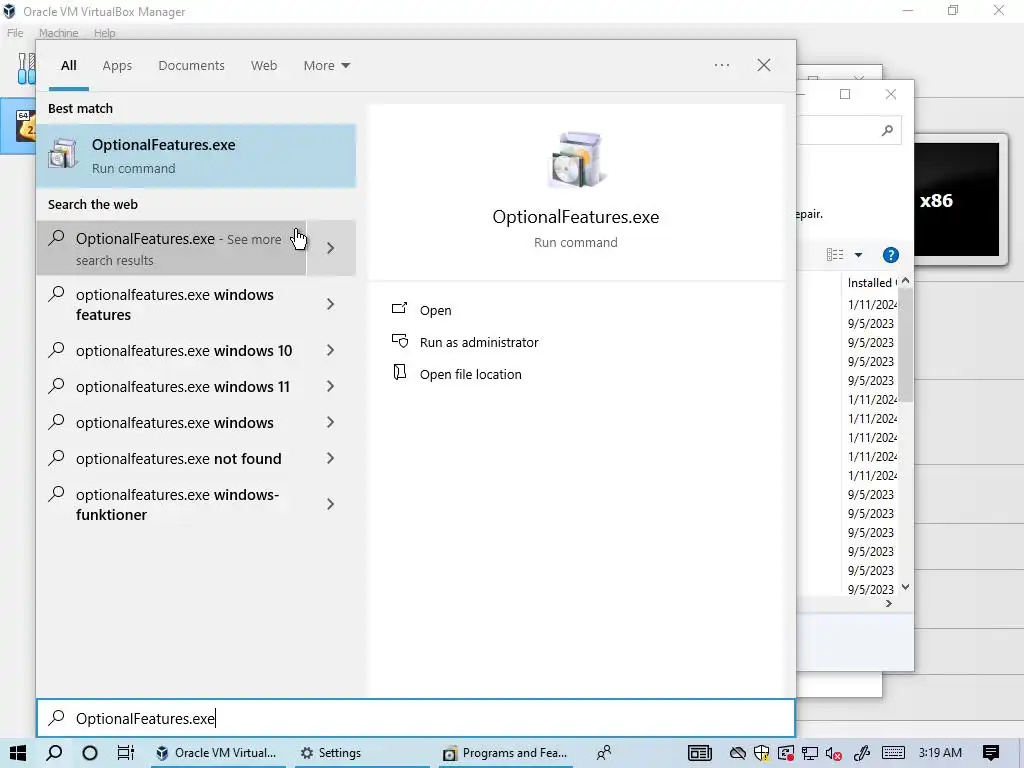Click OneDrive cloud tray icon
1024x768 pixels.
738,753
